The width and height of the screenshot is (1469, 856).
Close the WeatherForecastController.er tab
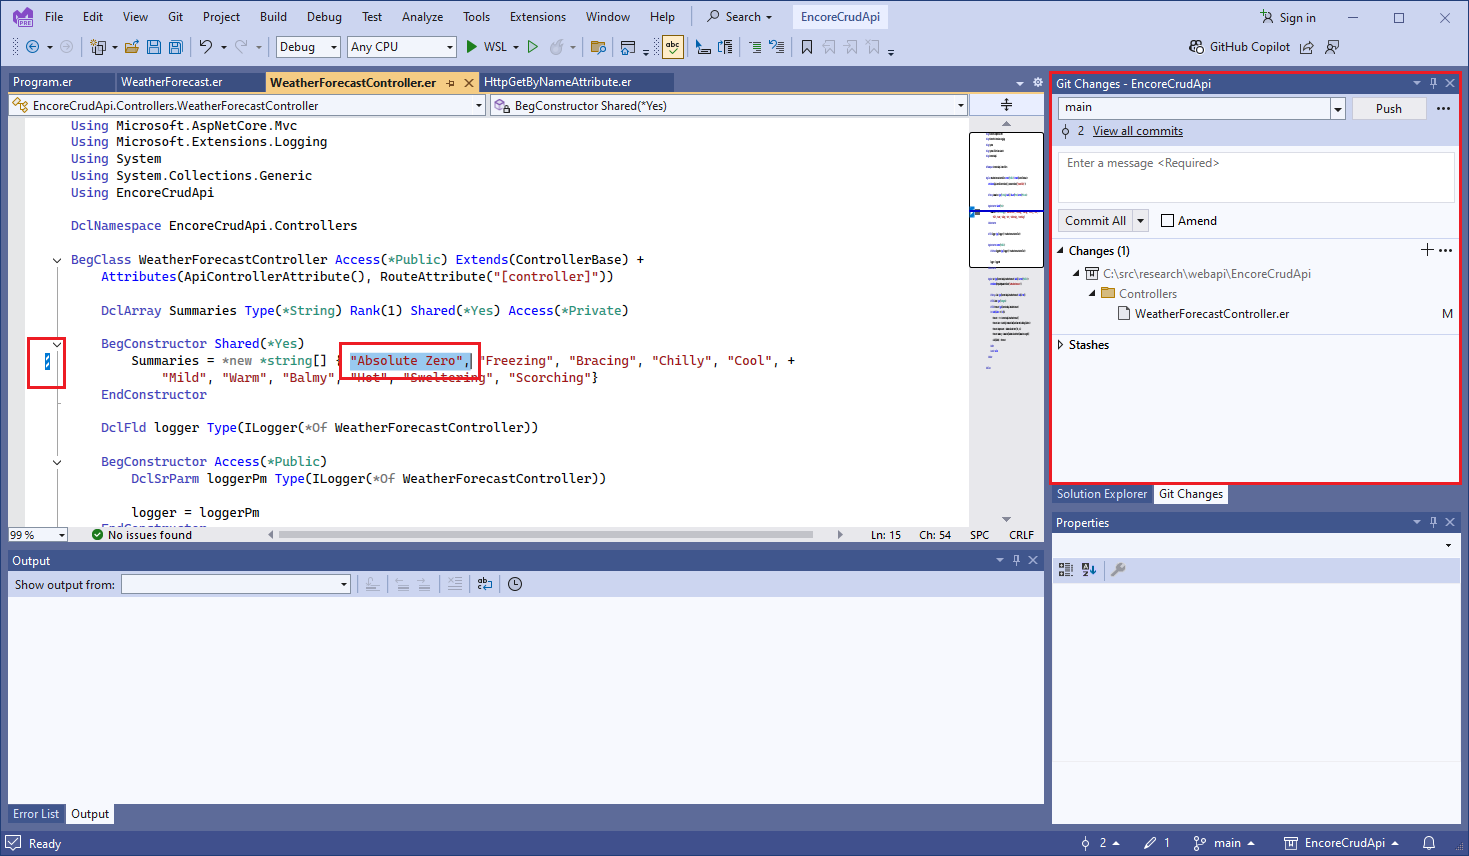(x=468, y=83)
